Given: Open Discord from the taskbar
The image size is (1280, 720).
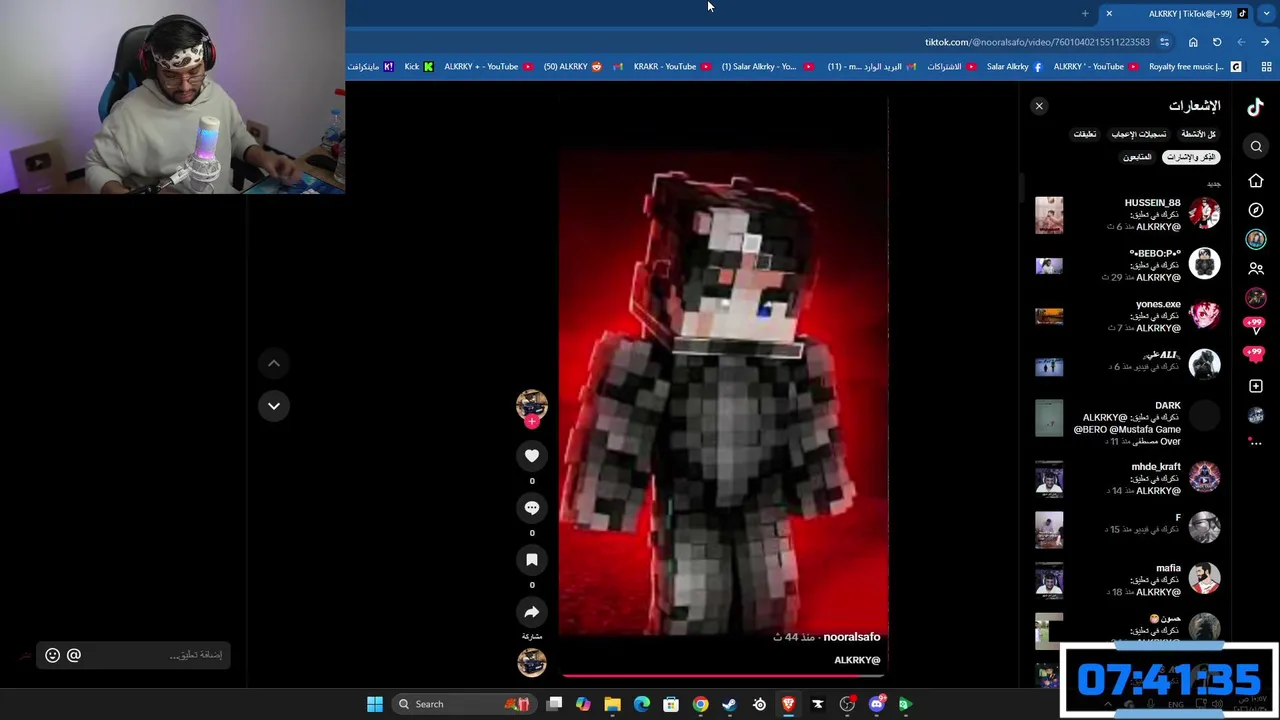Looking at the screenshot, I should coord(877,704).
